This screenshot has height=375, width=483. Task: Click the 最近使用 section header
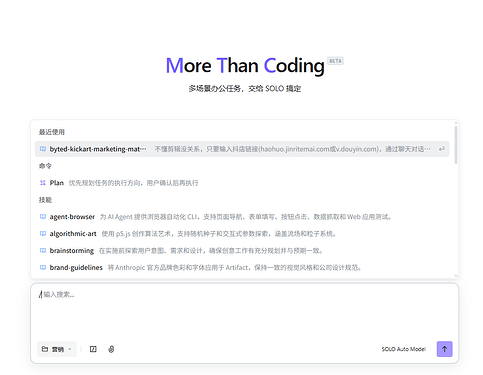click(x=52, y=132)
